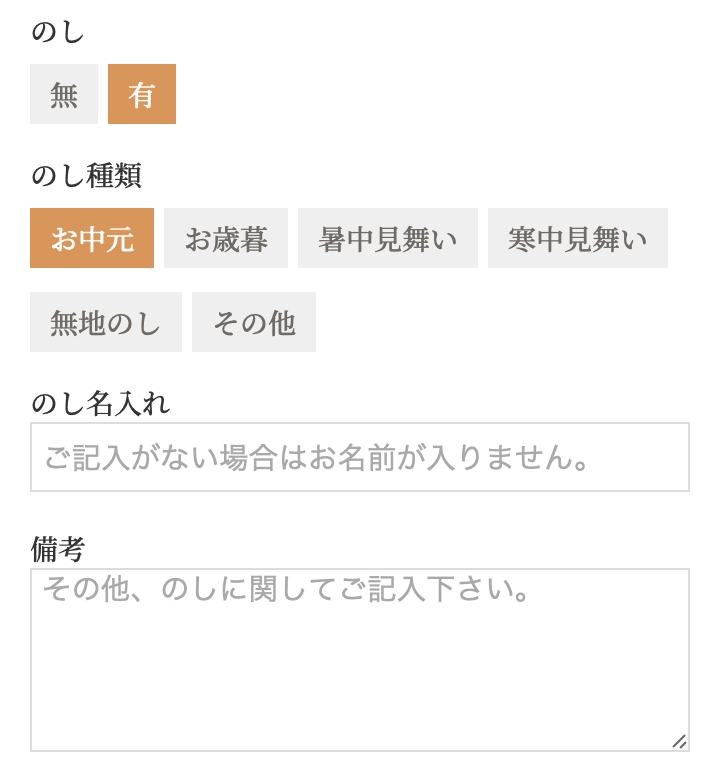Image resolution: width=716 pixels, height=776 pixels.
Task: Select 有 for the のし option
Action: [x=142, y=94]
